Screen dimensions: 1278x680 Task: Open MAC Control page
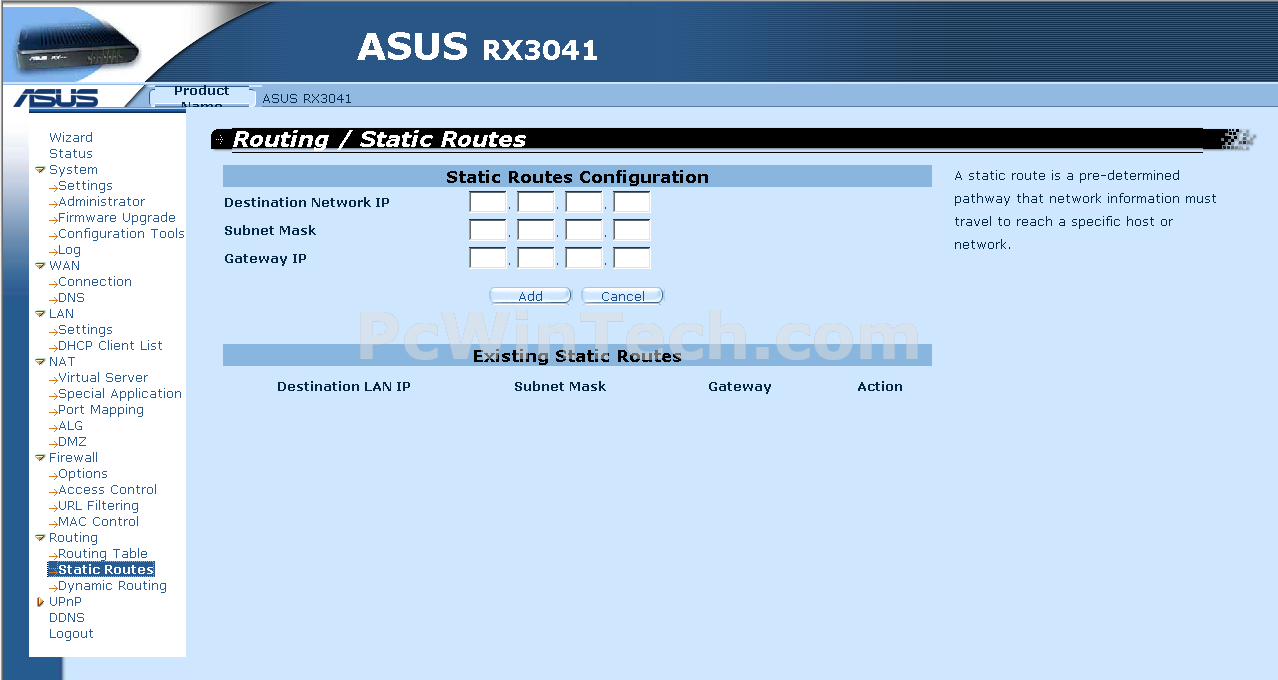(x=98, y=522)
